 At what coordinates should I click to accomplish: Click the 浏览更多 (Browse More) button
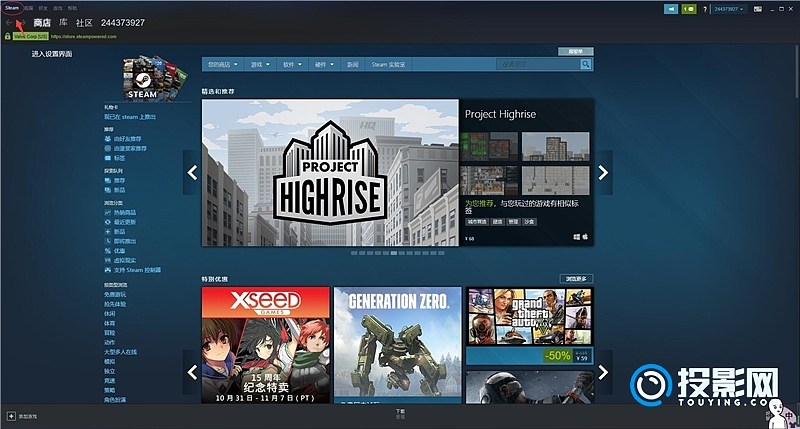pyautogui.click(x=577, y=279)
